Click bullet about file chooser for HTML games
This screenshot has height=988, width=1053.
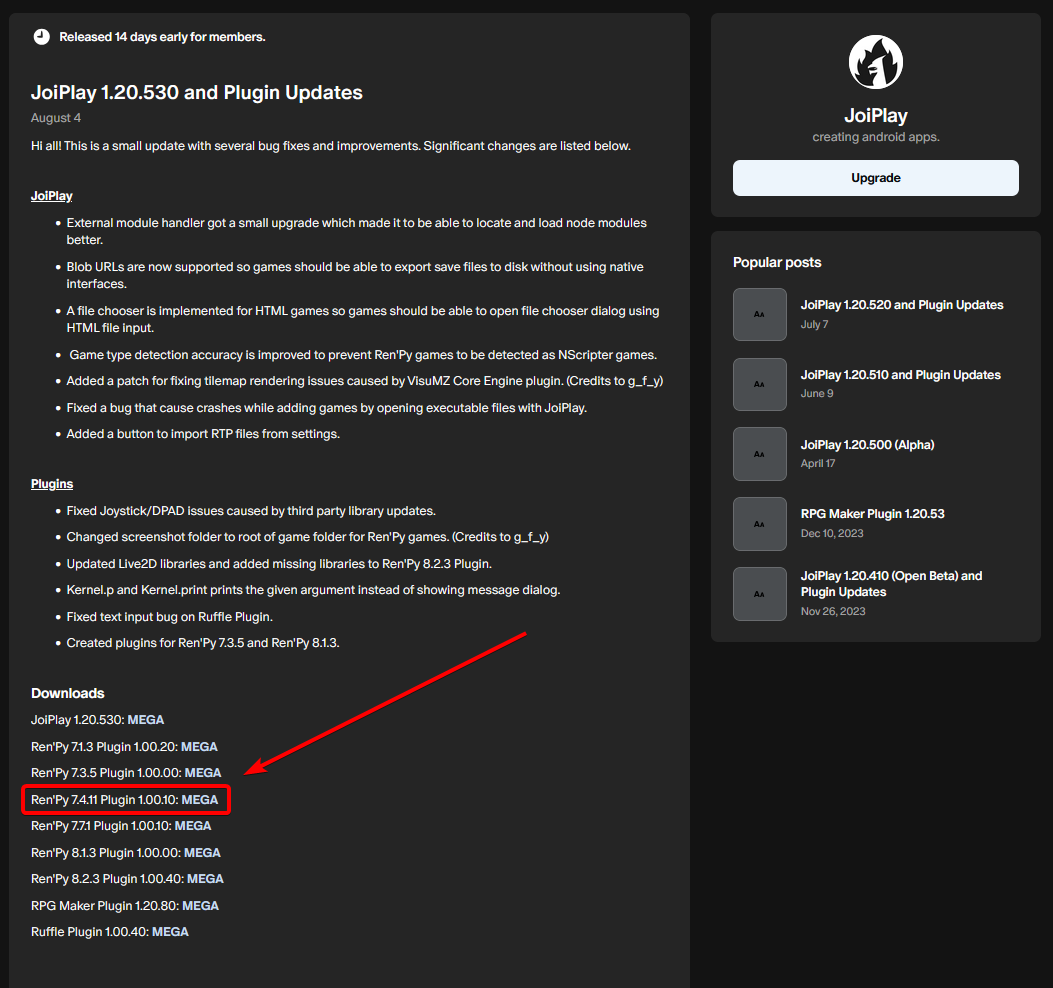(x=363, y=320)
